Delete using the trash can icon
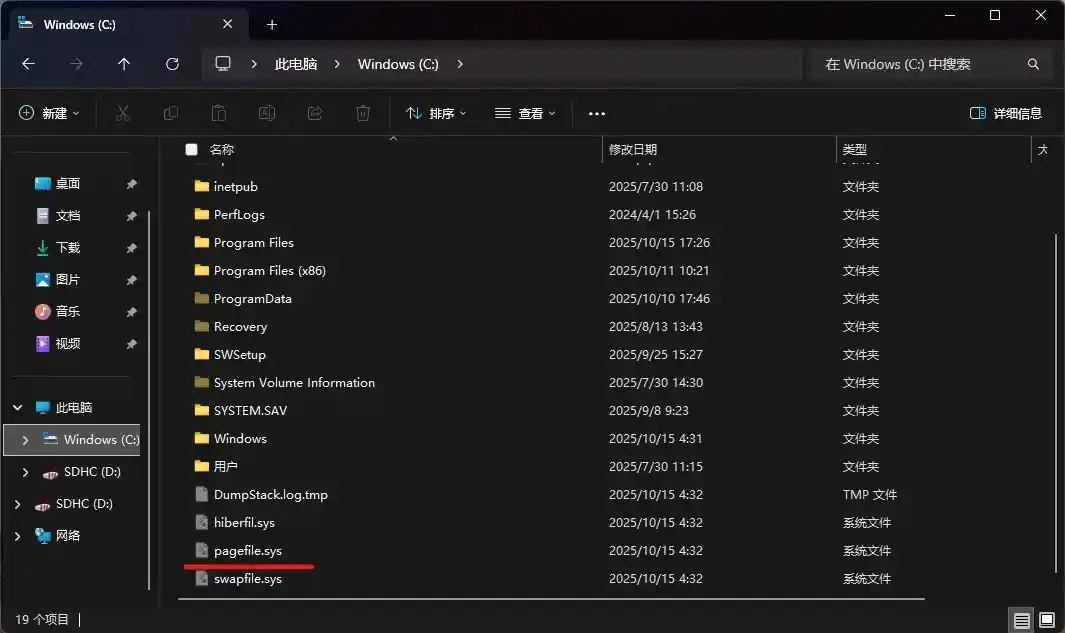Screen dimensions: 1065x633 (x=362, y=113)
